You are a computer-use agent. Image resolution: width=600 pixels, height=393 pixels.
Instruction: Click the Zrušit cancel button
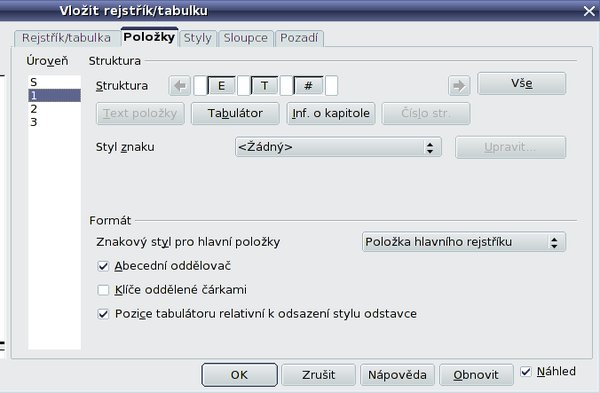point(318,375)
